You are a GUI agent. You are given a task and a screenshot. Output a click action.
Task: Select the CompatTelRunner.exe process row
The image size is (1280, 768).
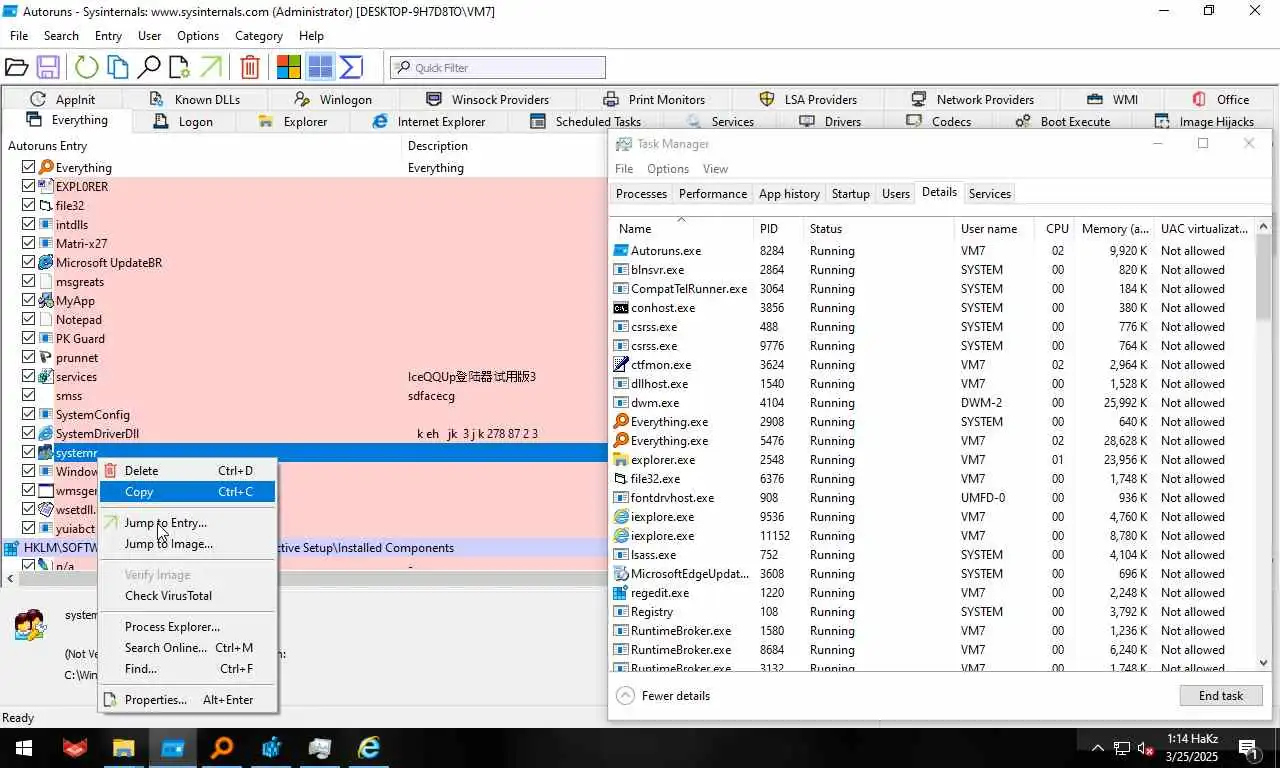tap(932, 289)
